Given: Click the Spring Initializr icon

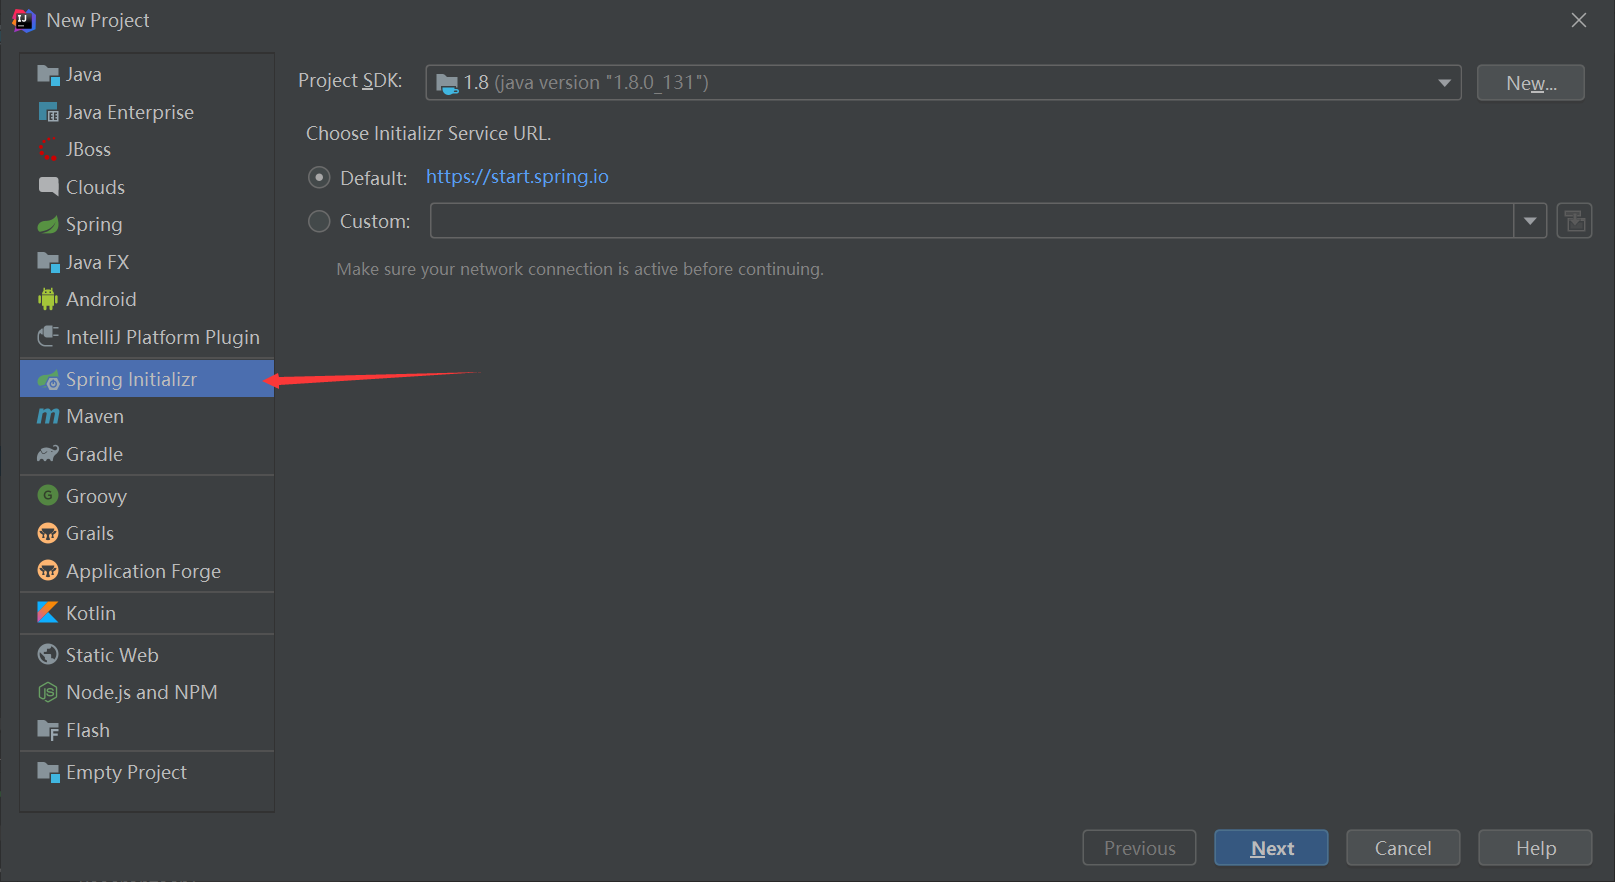Looking at the screenshot, I should (x=48, y=380).
